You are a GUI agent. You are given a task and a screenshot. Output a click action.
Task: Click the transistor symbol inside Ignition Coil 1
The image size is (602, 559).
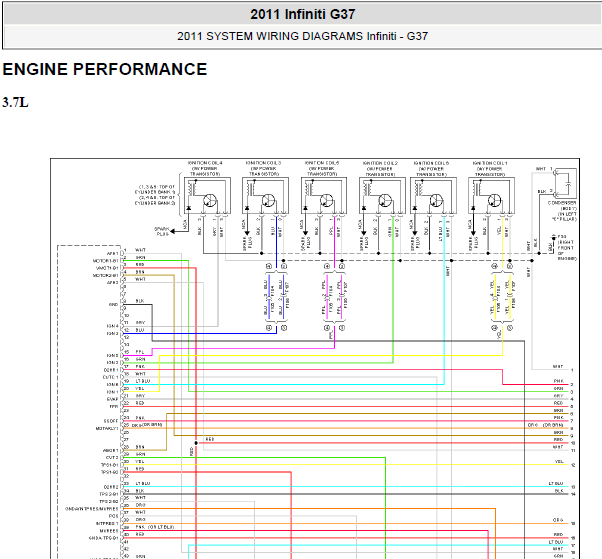coord(494,200)
